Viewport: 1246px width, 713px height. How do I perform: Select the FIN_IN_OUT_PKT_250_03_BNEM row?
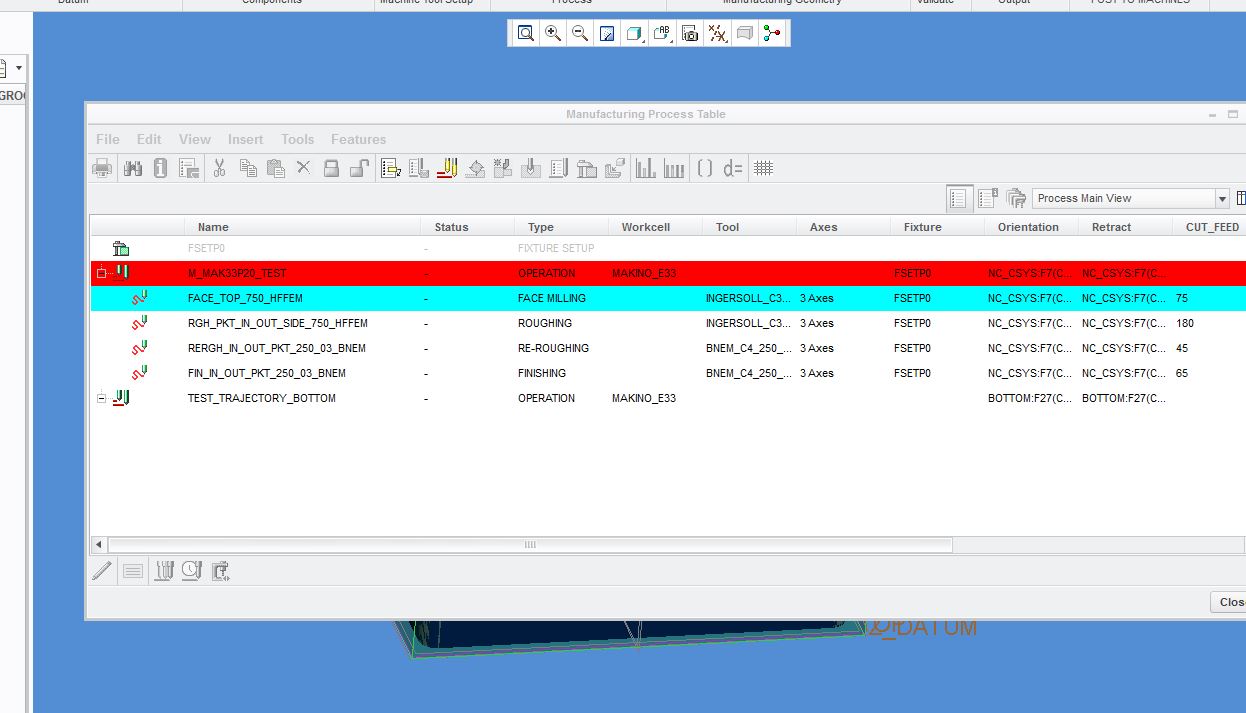[x=668, y=373]
